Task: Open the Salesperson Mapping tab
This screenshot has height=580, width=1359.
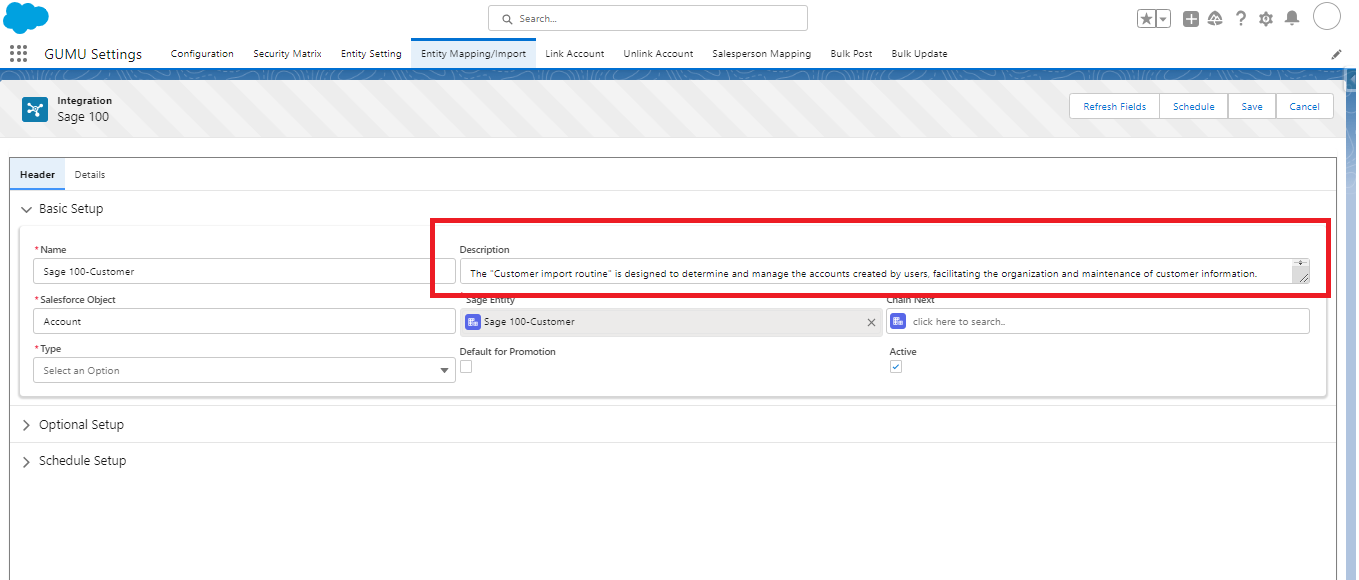Action: point(762,54)
